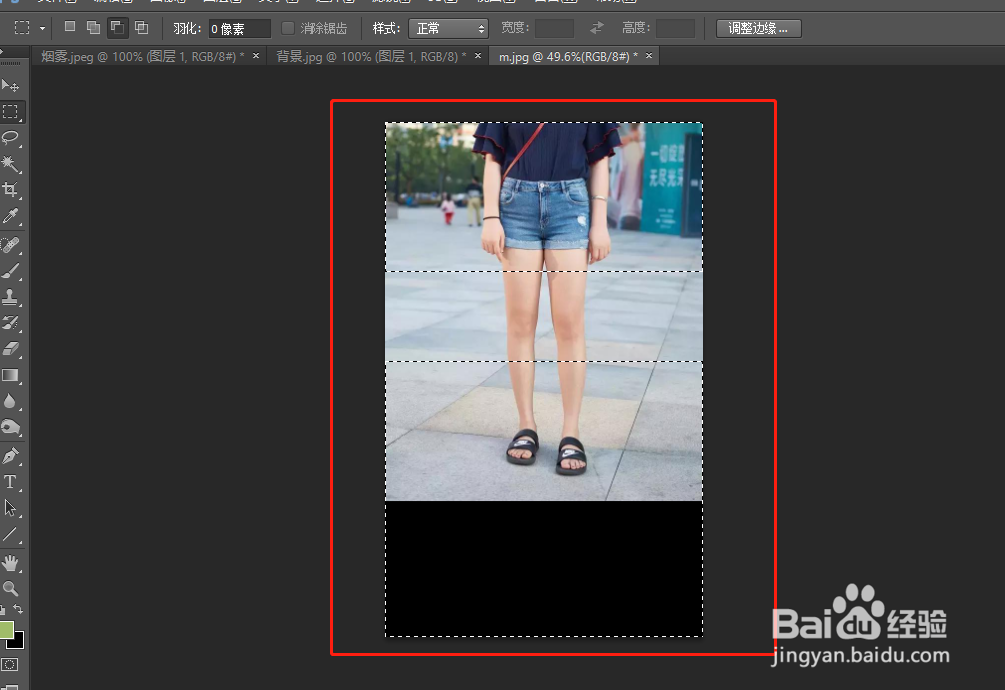1005x690 pixels.
Task: Select the Healing Brush tool
Action: click(x=10, y=245)
